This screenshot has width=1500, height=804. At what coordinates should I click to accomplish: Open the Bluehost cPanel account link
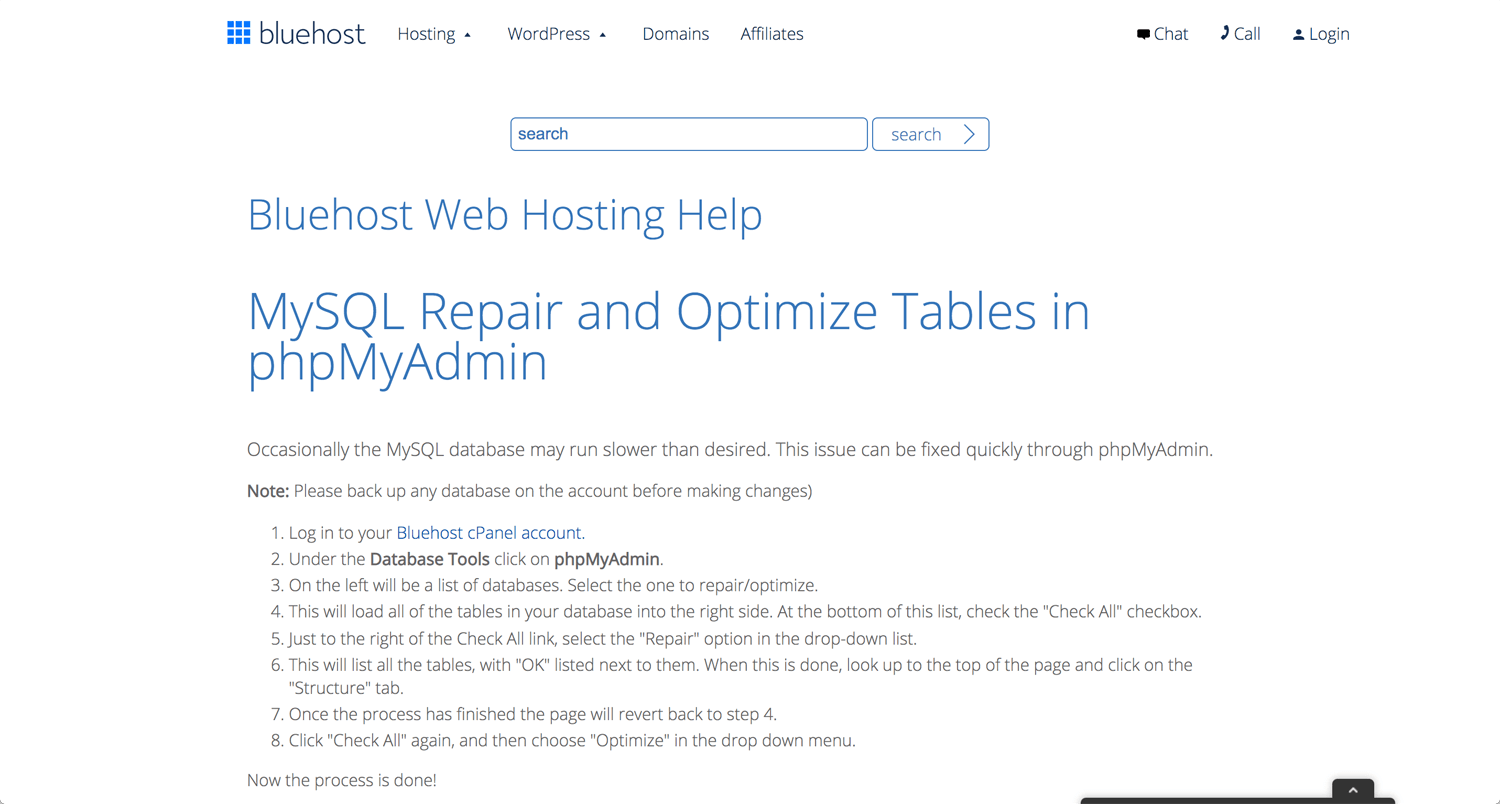click(489, 533)
